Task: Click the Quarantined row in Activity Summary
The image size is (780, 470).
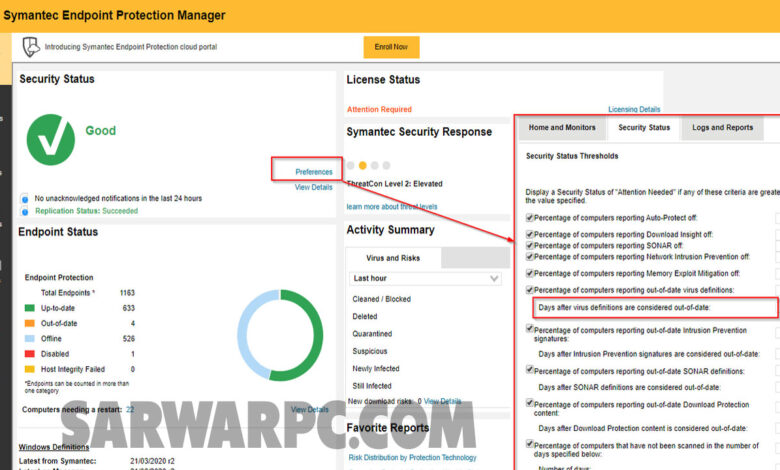Action: [372, 334]
